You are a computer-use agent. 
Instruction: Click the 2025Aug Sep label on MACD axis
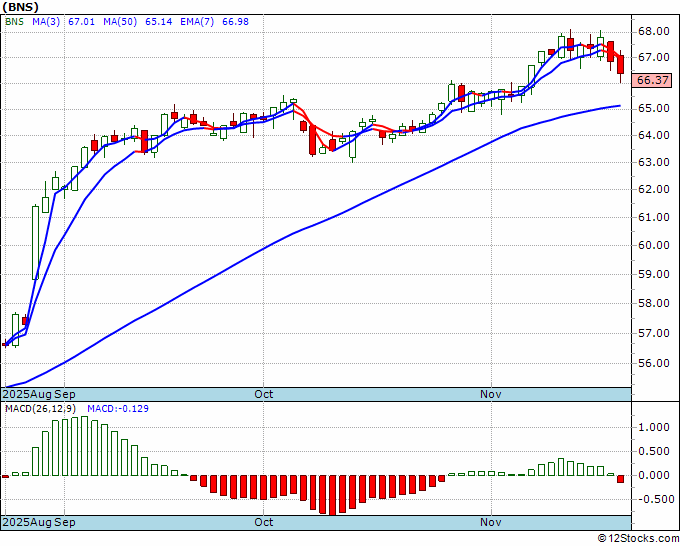pos(39,522)
